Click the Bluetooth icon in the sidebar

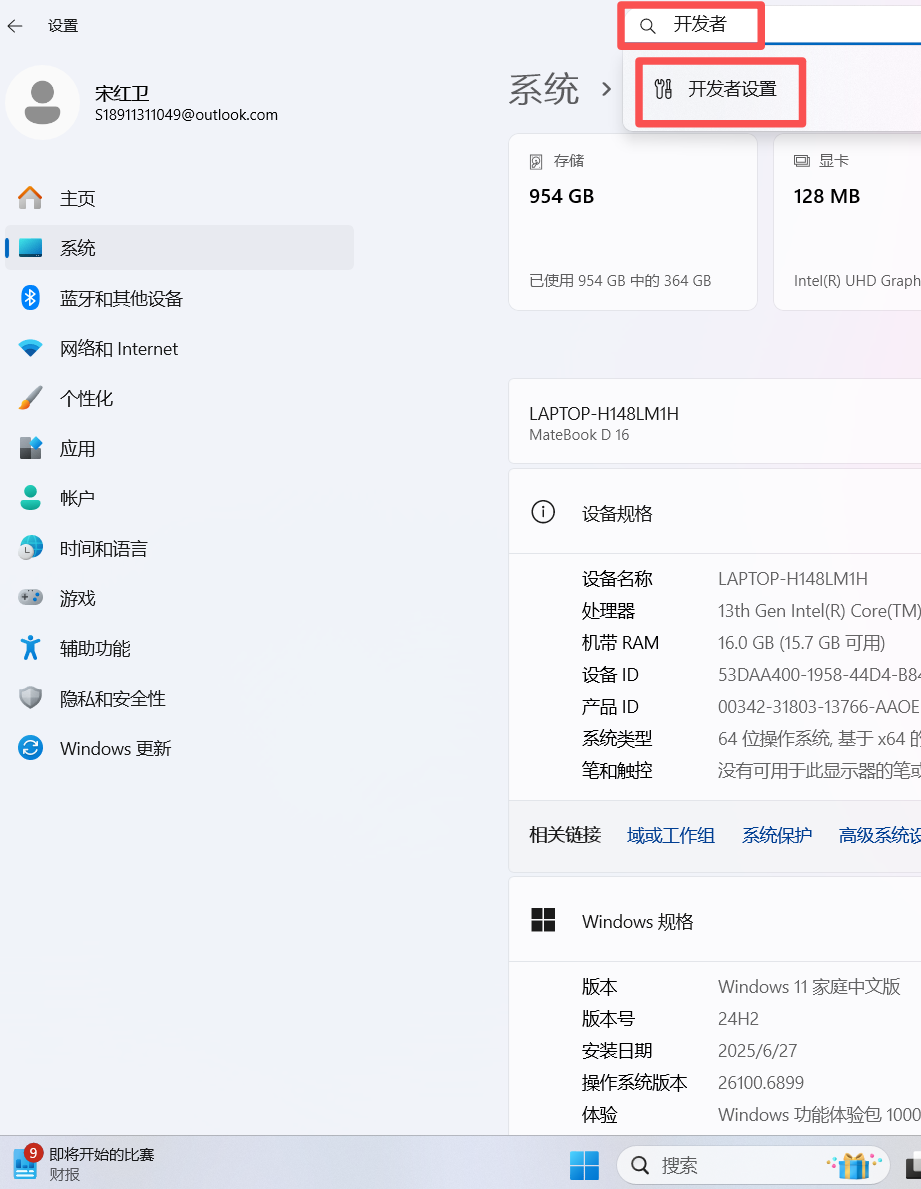pos(30,298)
